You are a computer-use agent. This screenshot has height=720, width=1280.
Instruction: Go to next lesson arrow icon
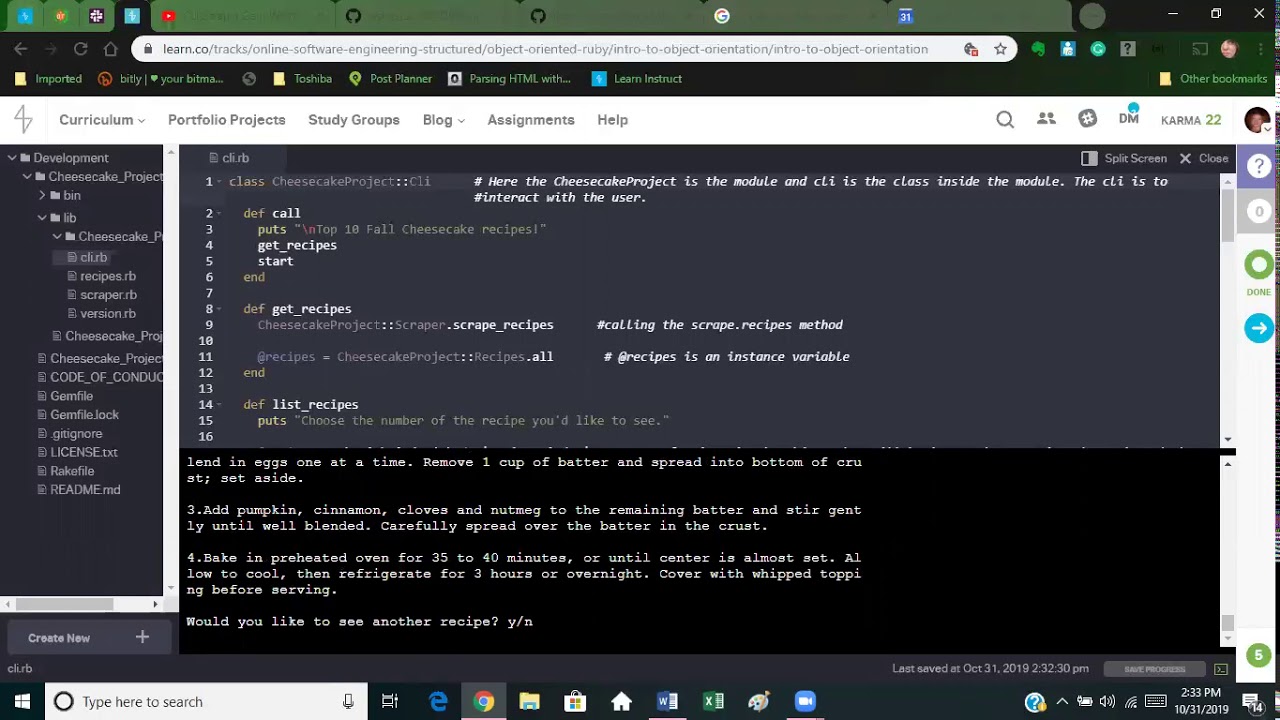[1259, 328]
